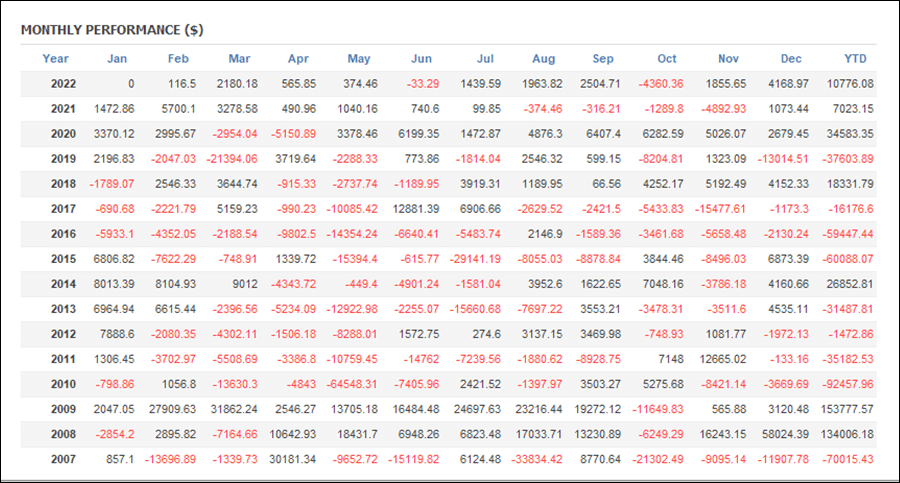This screenshot has width=900, height=483.
Task: Click the 2014 Mar value 9012
Action: point(245,284)
